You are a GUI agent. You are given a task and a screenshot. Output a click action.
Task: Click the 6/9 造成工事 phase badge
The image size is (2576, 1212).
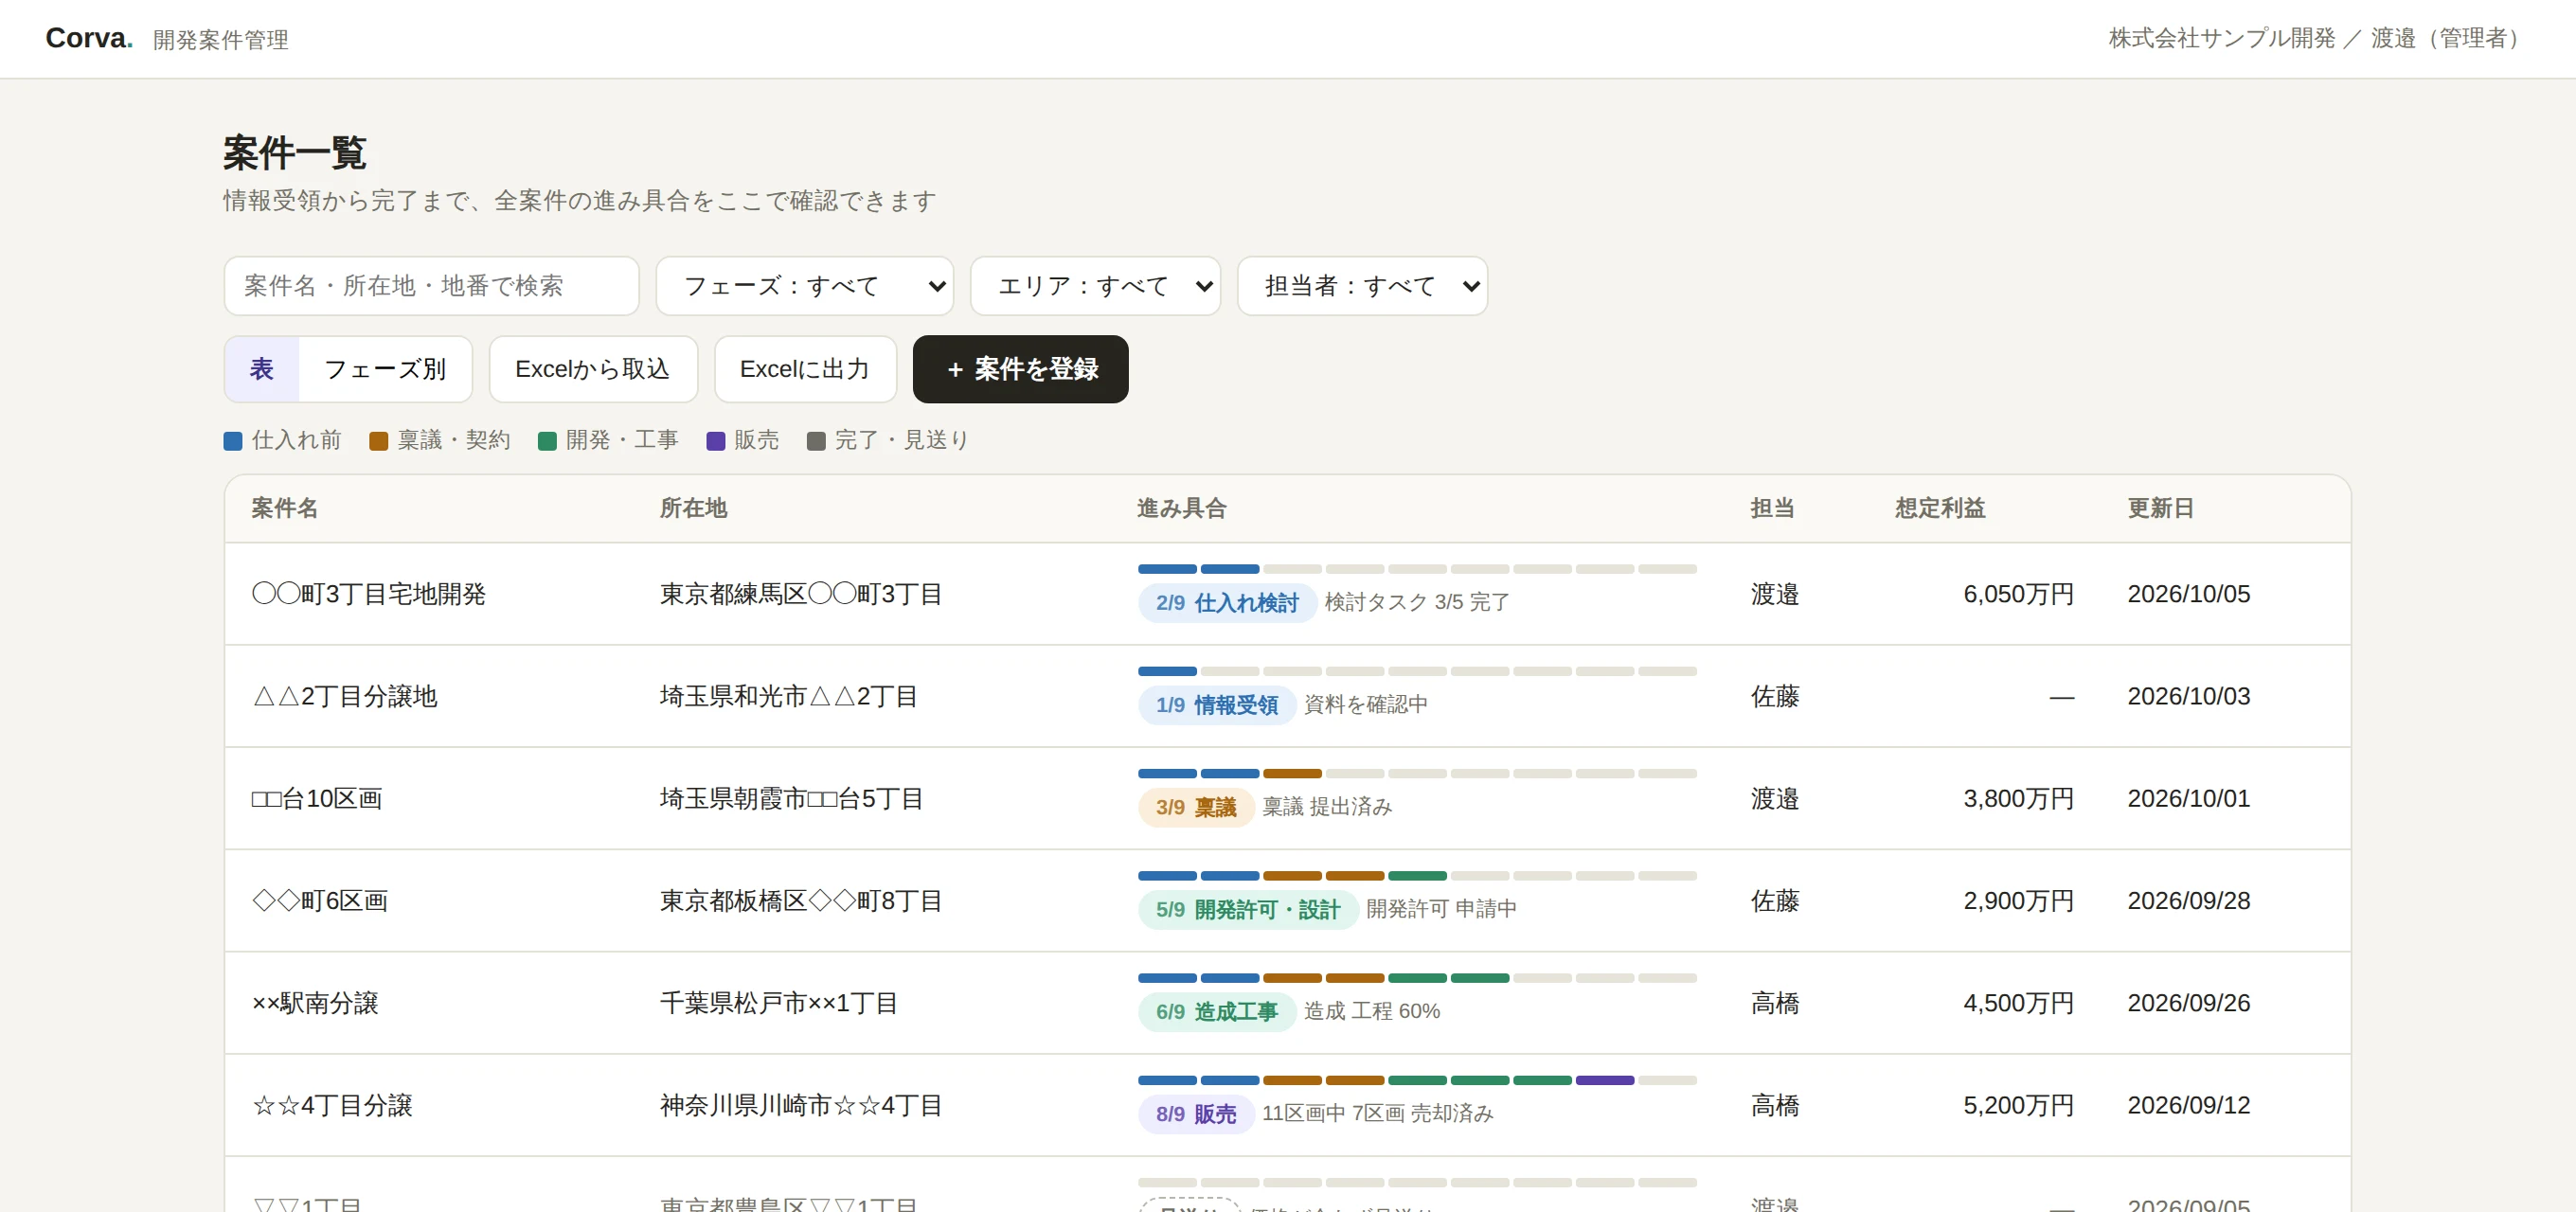[x=1217, y=1012]
